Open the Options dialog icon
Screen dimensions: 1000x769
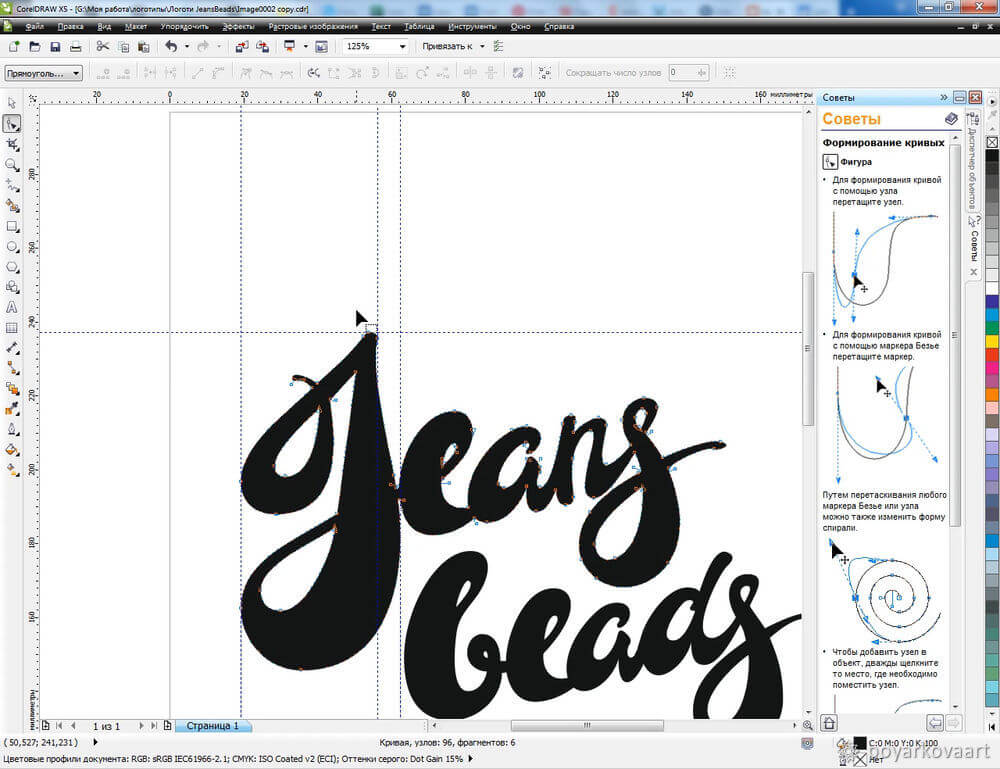coord(499,47)
